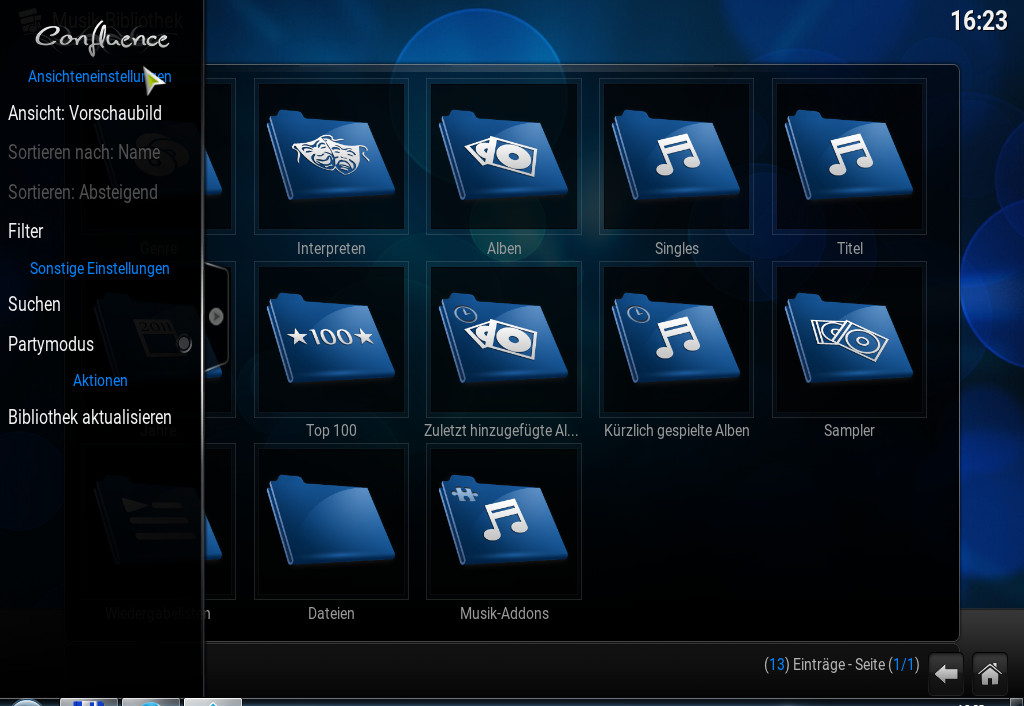Image resolution: width=1024 pixels, height=706 pixels.
Task: Open the Sampler folder icon
Action: tap(850, 339)
